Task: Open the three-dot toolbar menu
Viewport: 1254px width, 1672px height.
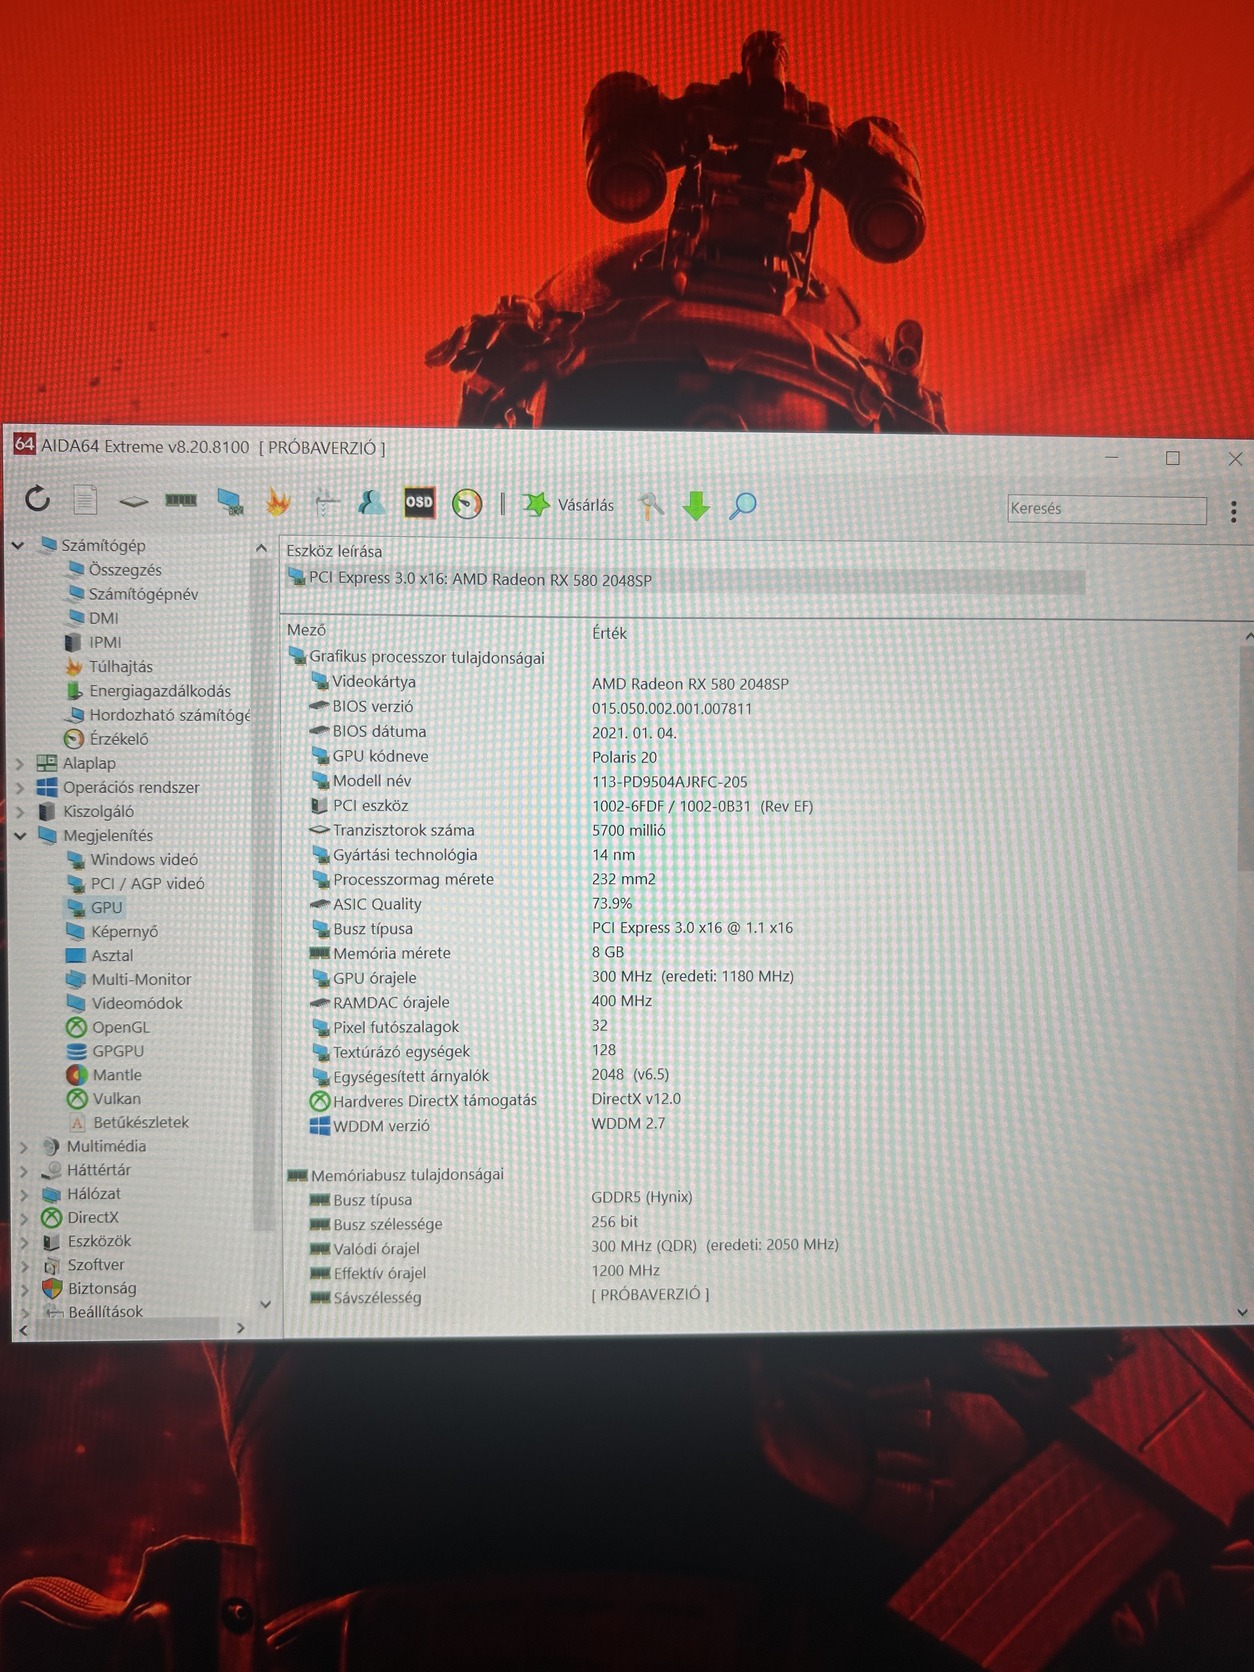Action: pyautogui.click(x=1234, y=511)
